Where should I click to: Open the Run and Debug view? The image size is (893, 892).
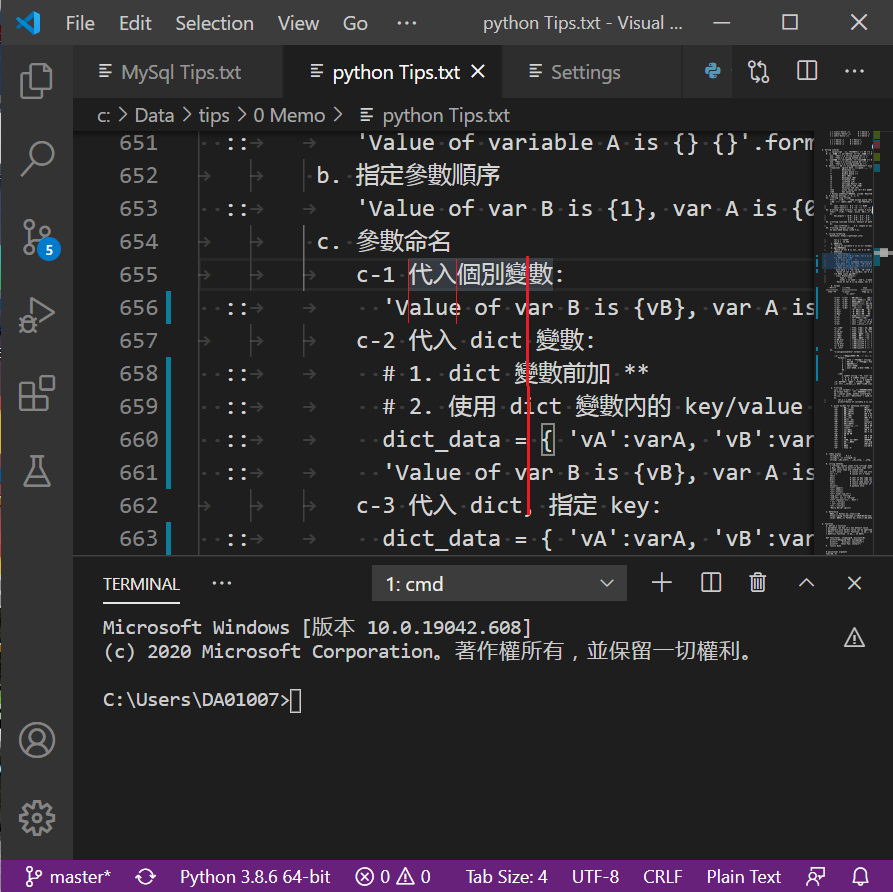click(x=37, y=312)
